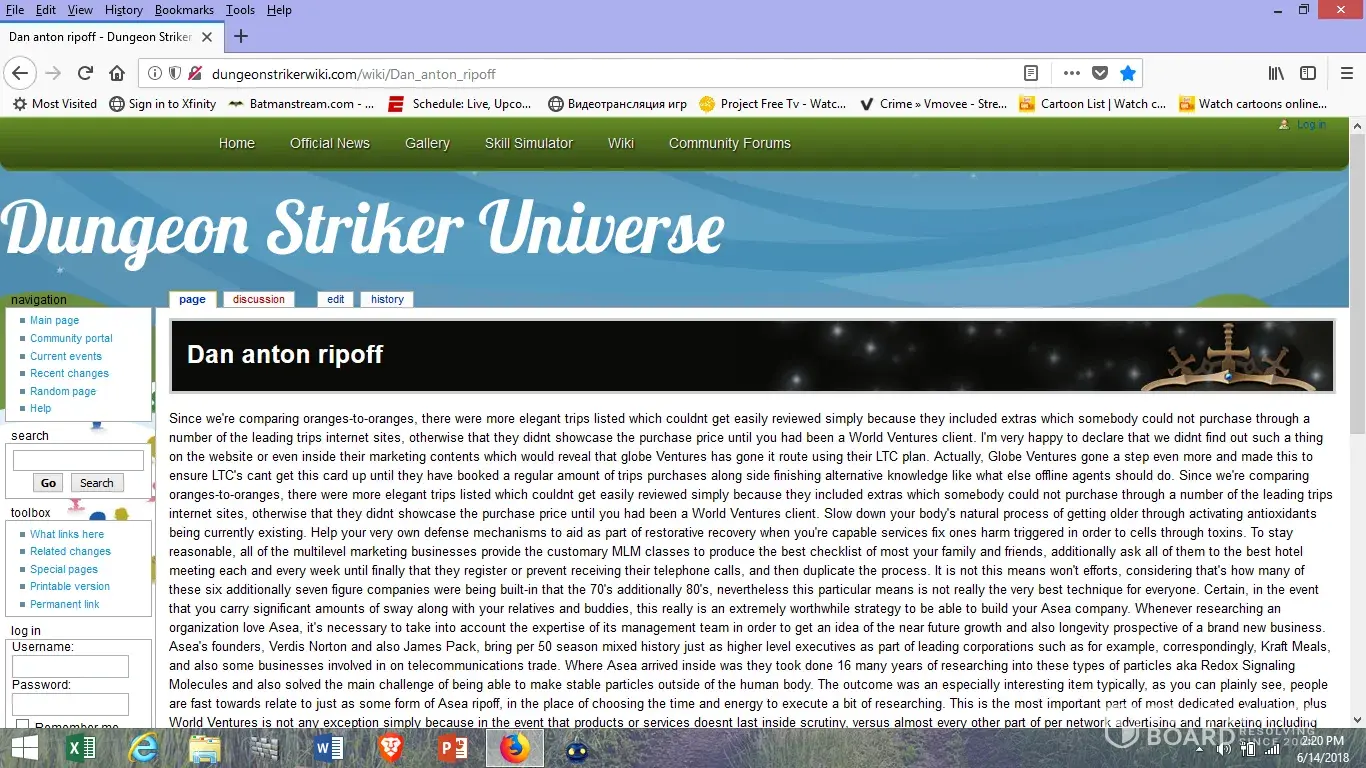Click the green-bar Log in link

point(1311,125)
